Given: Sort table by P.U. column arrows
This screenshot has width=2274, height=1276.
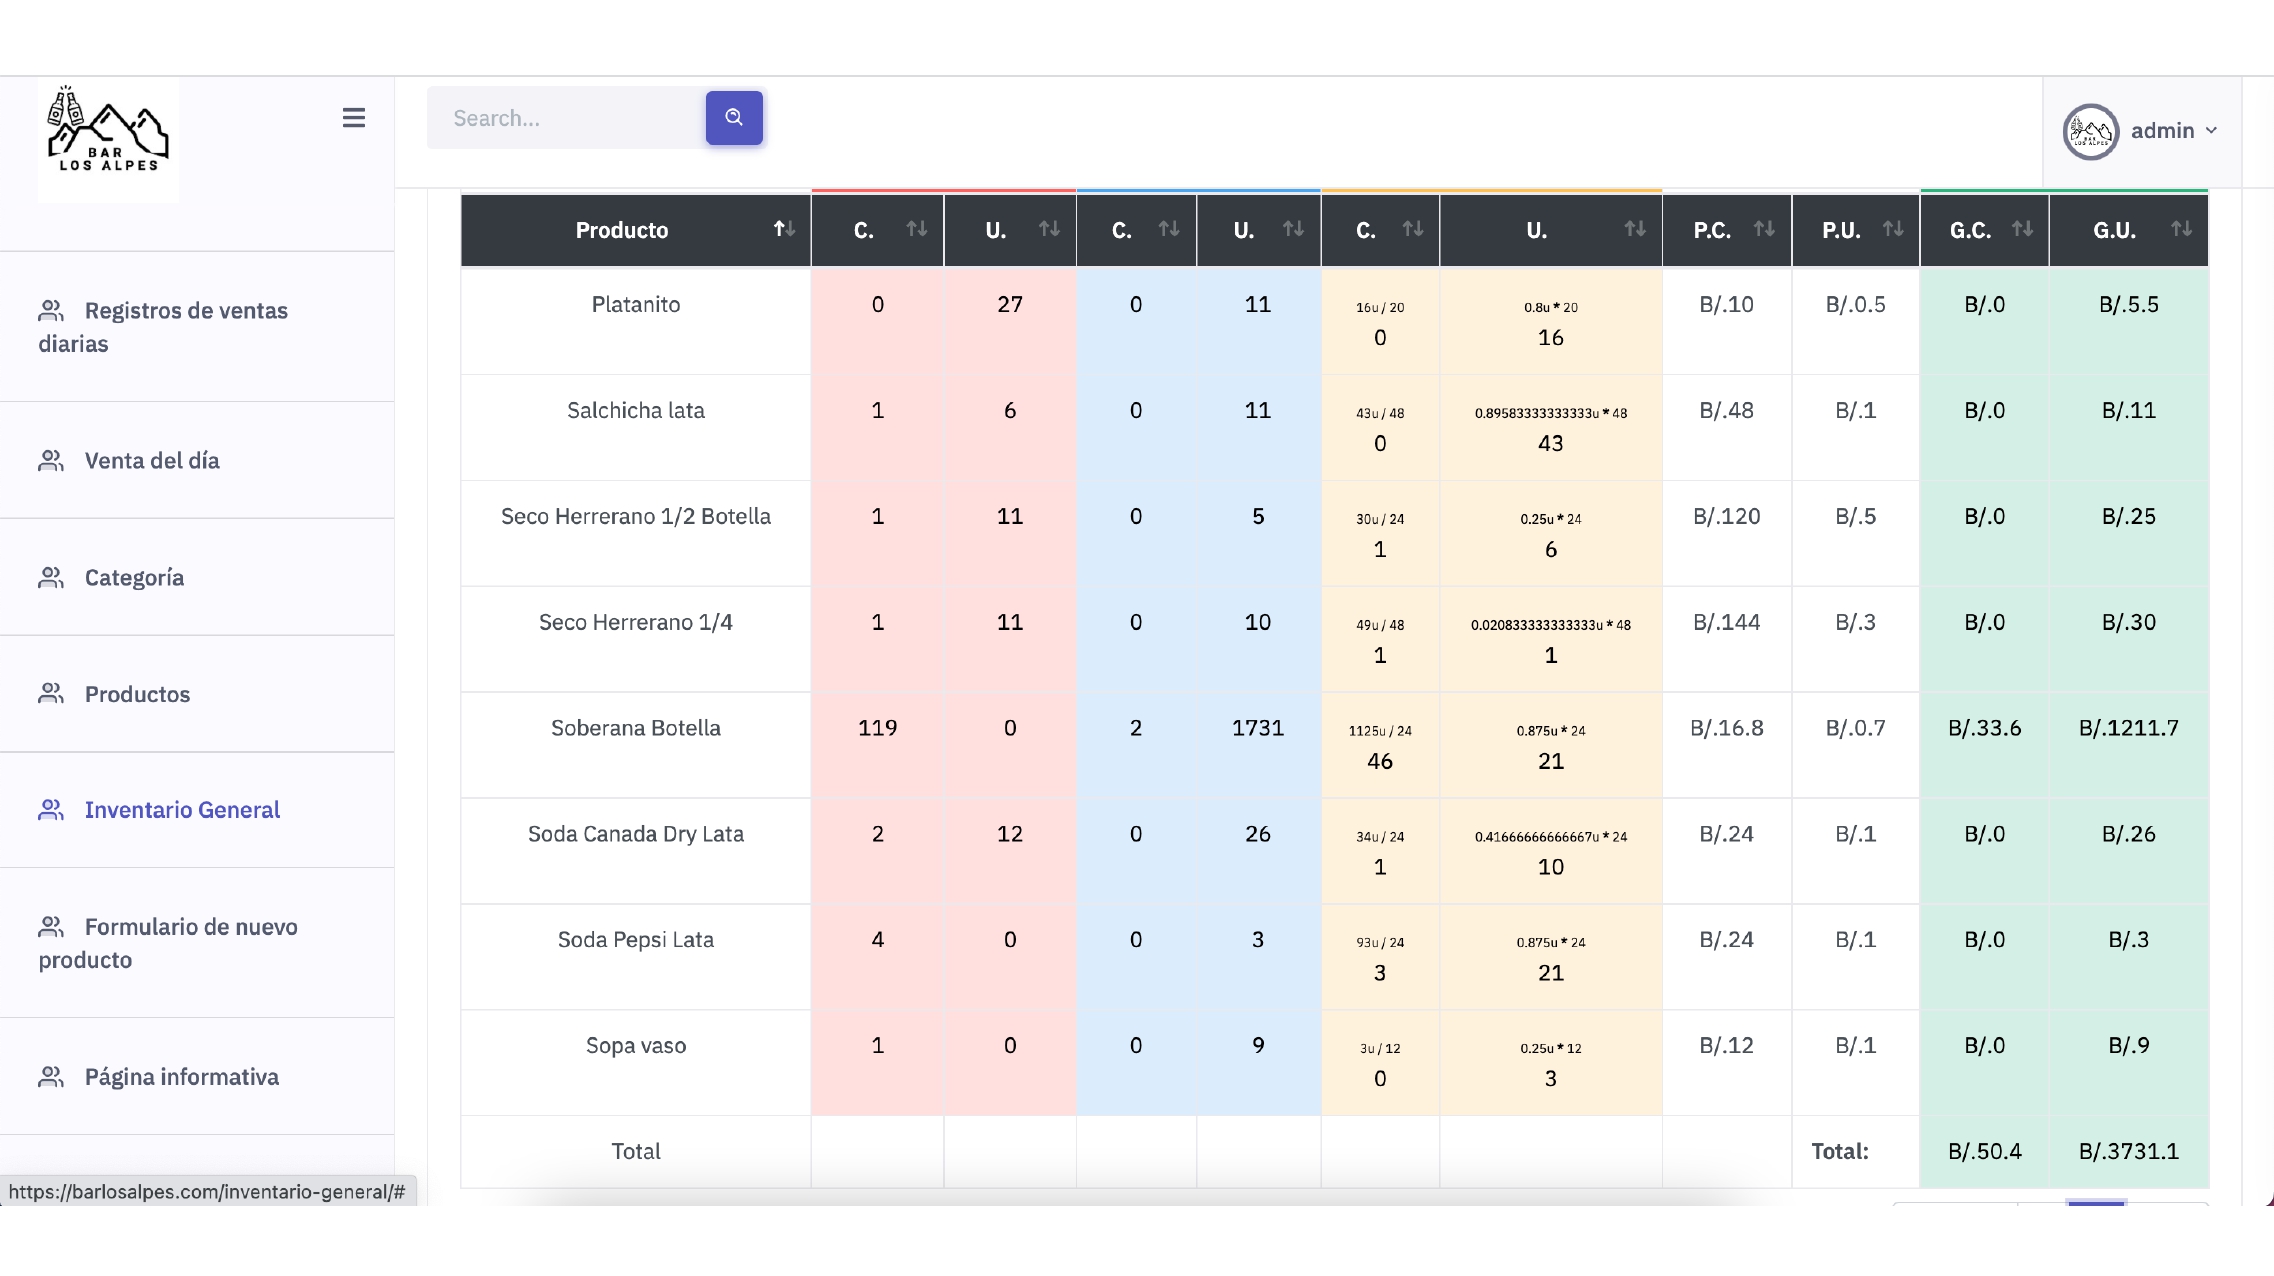Looking at the screenshot, I should 1893,230.
